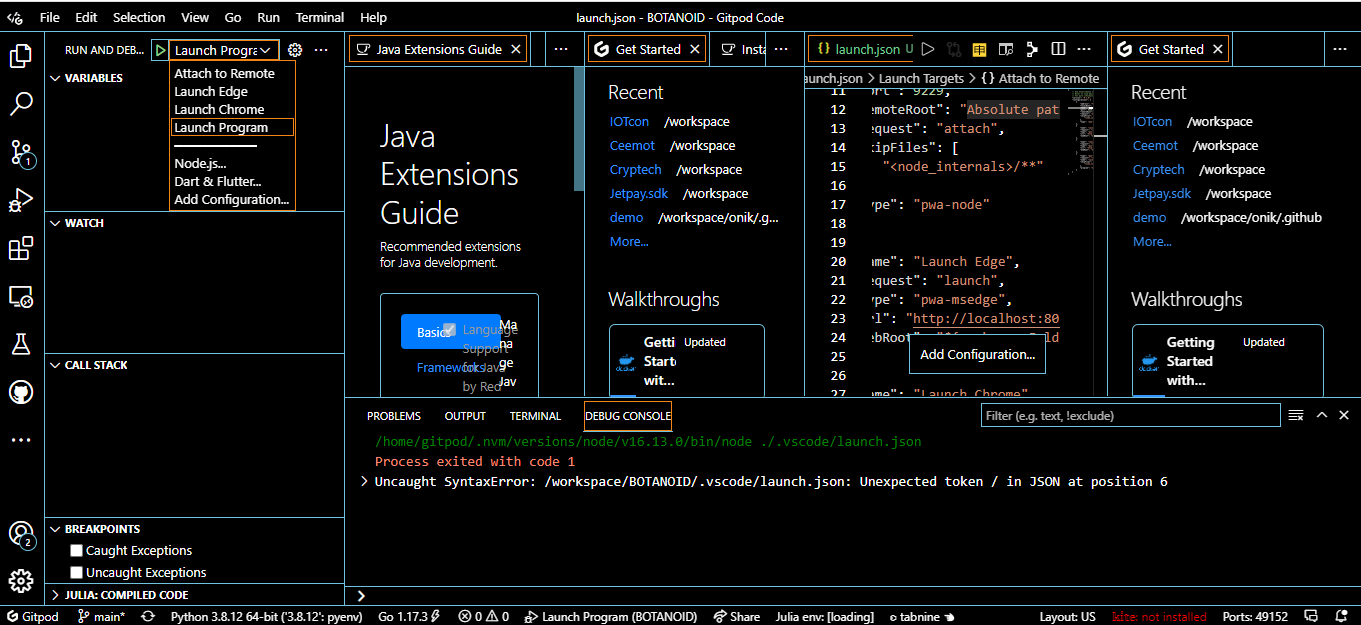
Task: Open more actions of Java Extensions Guide group
Action: point(561,49)
